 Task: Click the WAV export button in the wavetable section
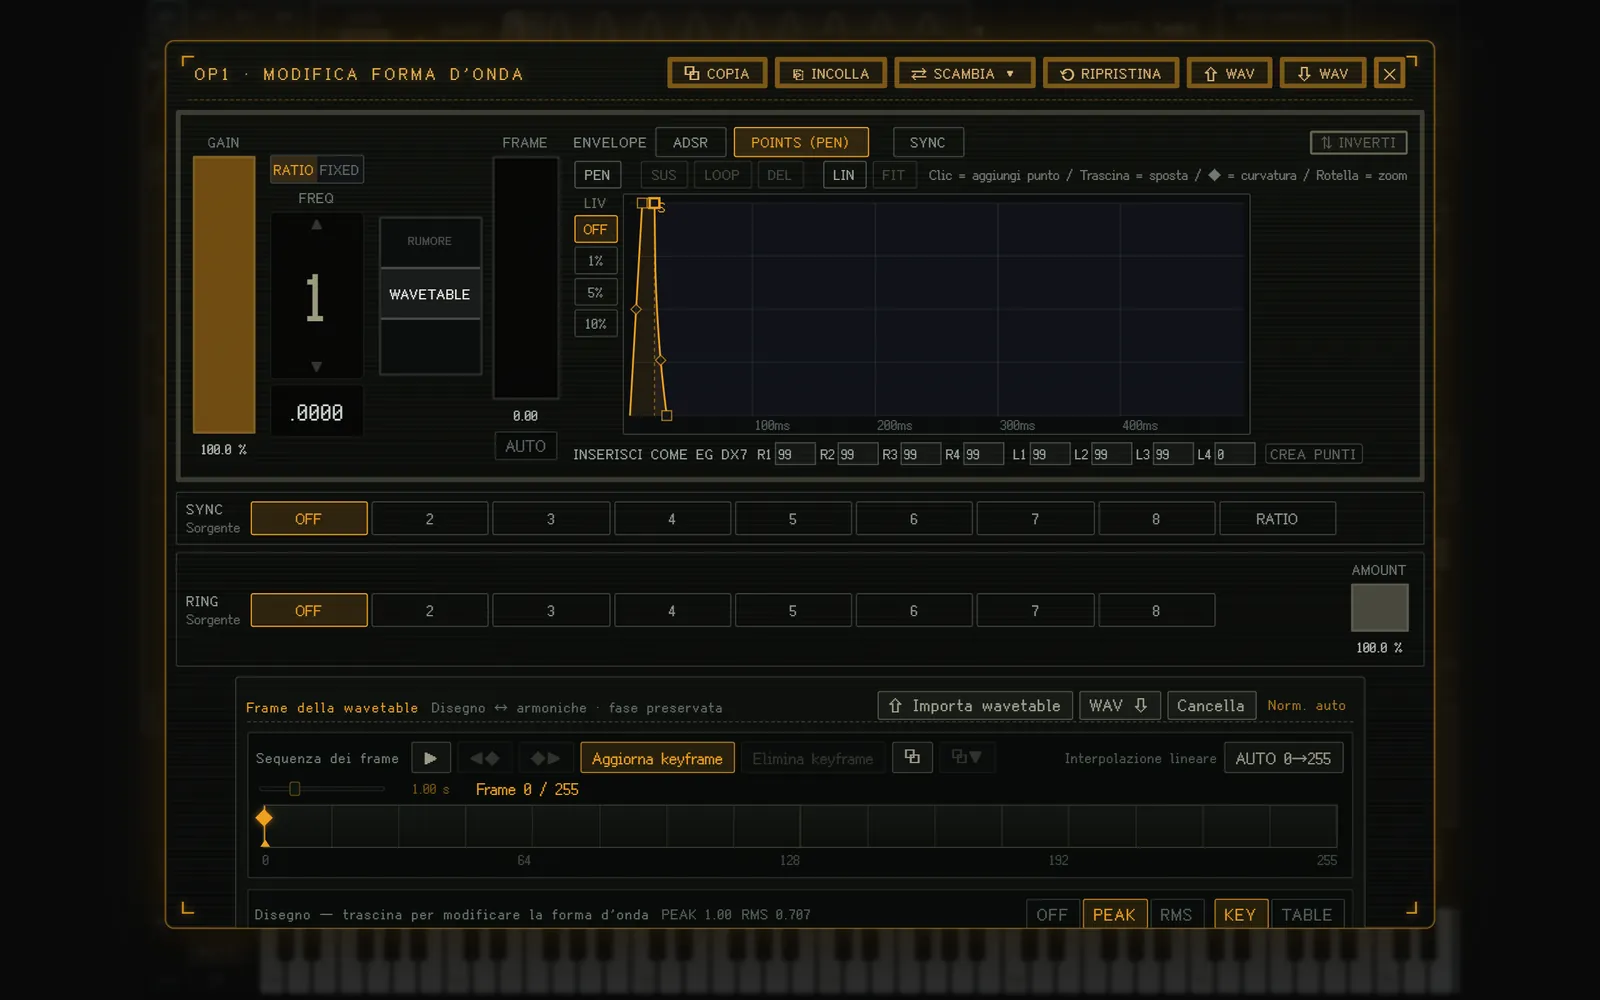(x=1120, y=705)
